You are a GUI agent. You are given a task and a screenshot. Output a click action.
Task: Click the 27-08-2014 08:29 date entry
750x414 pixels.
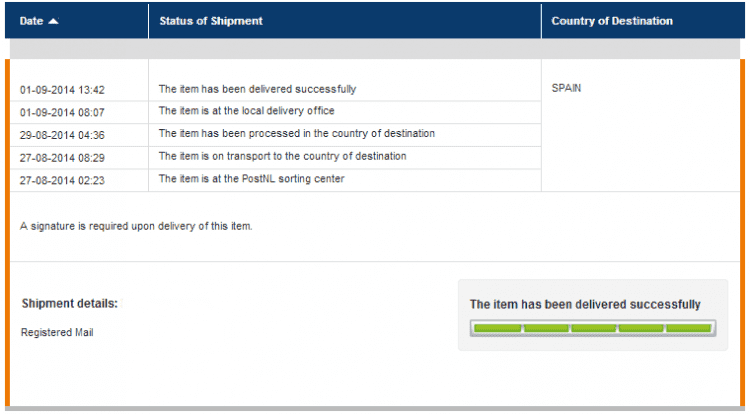(x=62, y=158)
